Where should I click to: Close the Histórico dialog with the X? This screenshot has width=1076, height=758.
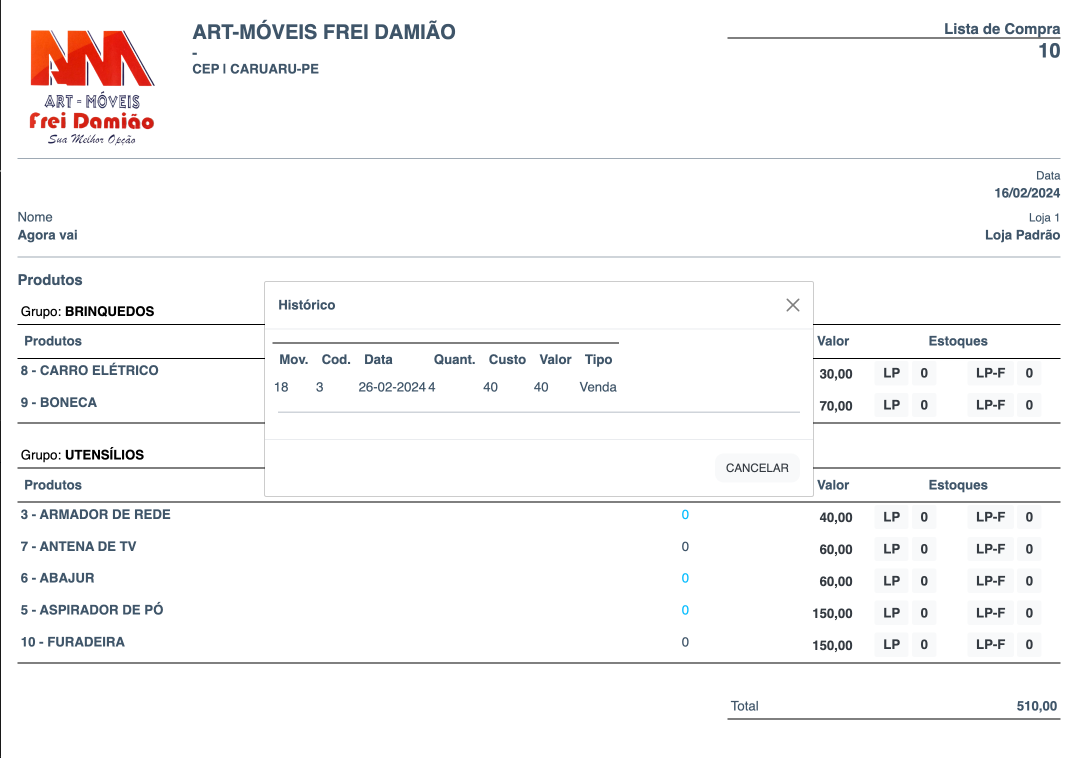pyautogui.click(x=793, y=305)
